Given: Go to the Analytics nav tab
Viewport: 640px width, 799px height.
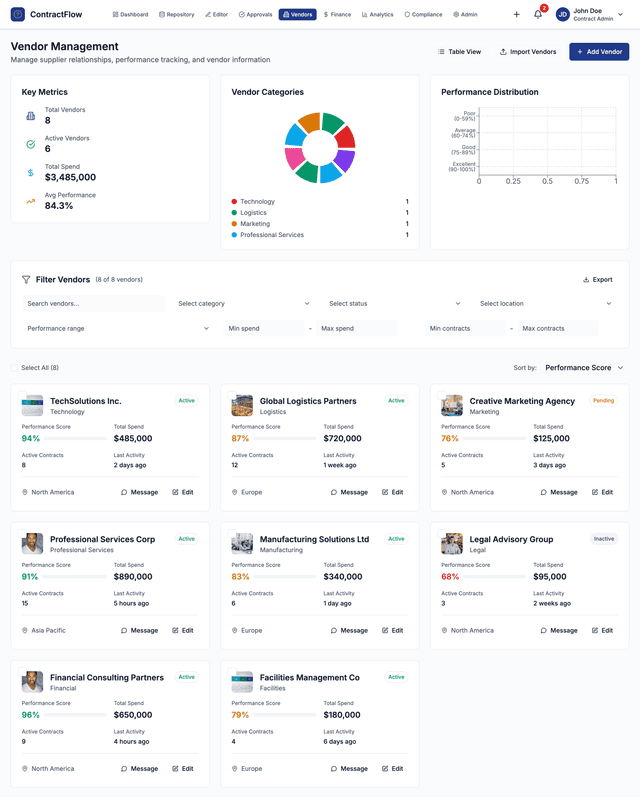Looking at the screenshot, I should point(377,15).
